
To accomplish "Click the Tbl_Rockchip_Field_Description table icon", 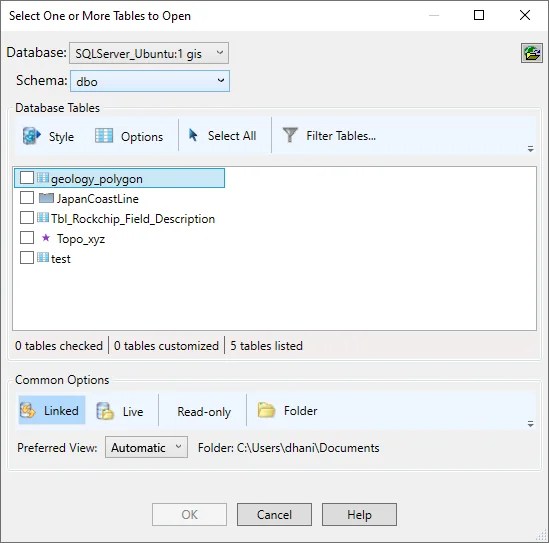I will click(43, 218).
